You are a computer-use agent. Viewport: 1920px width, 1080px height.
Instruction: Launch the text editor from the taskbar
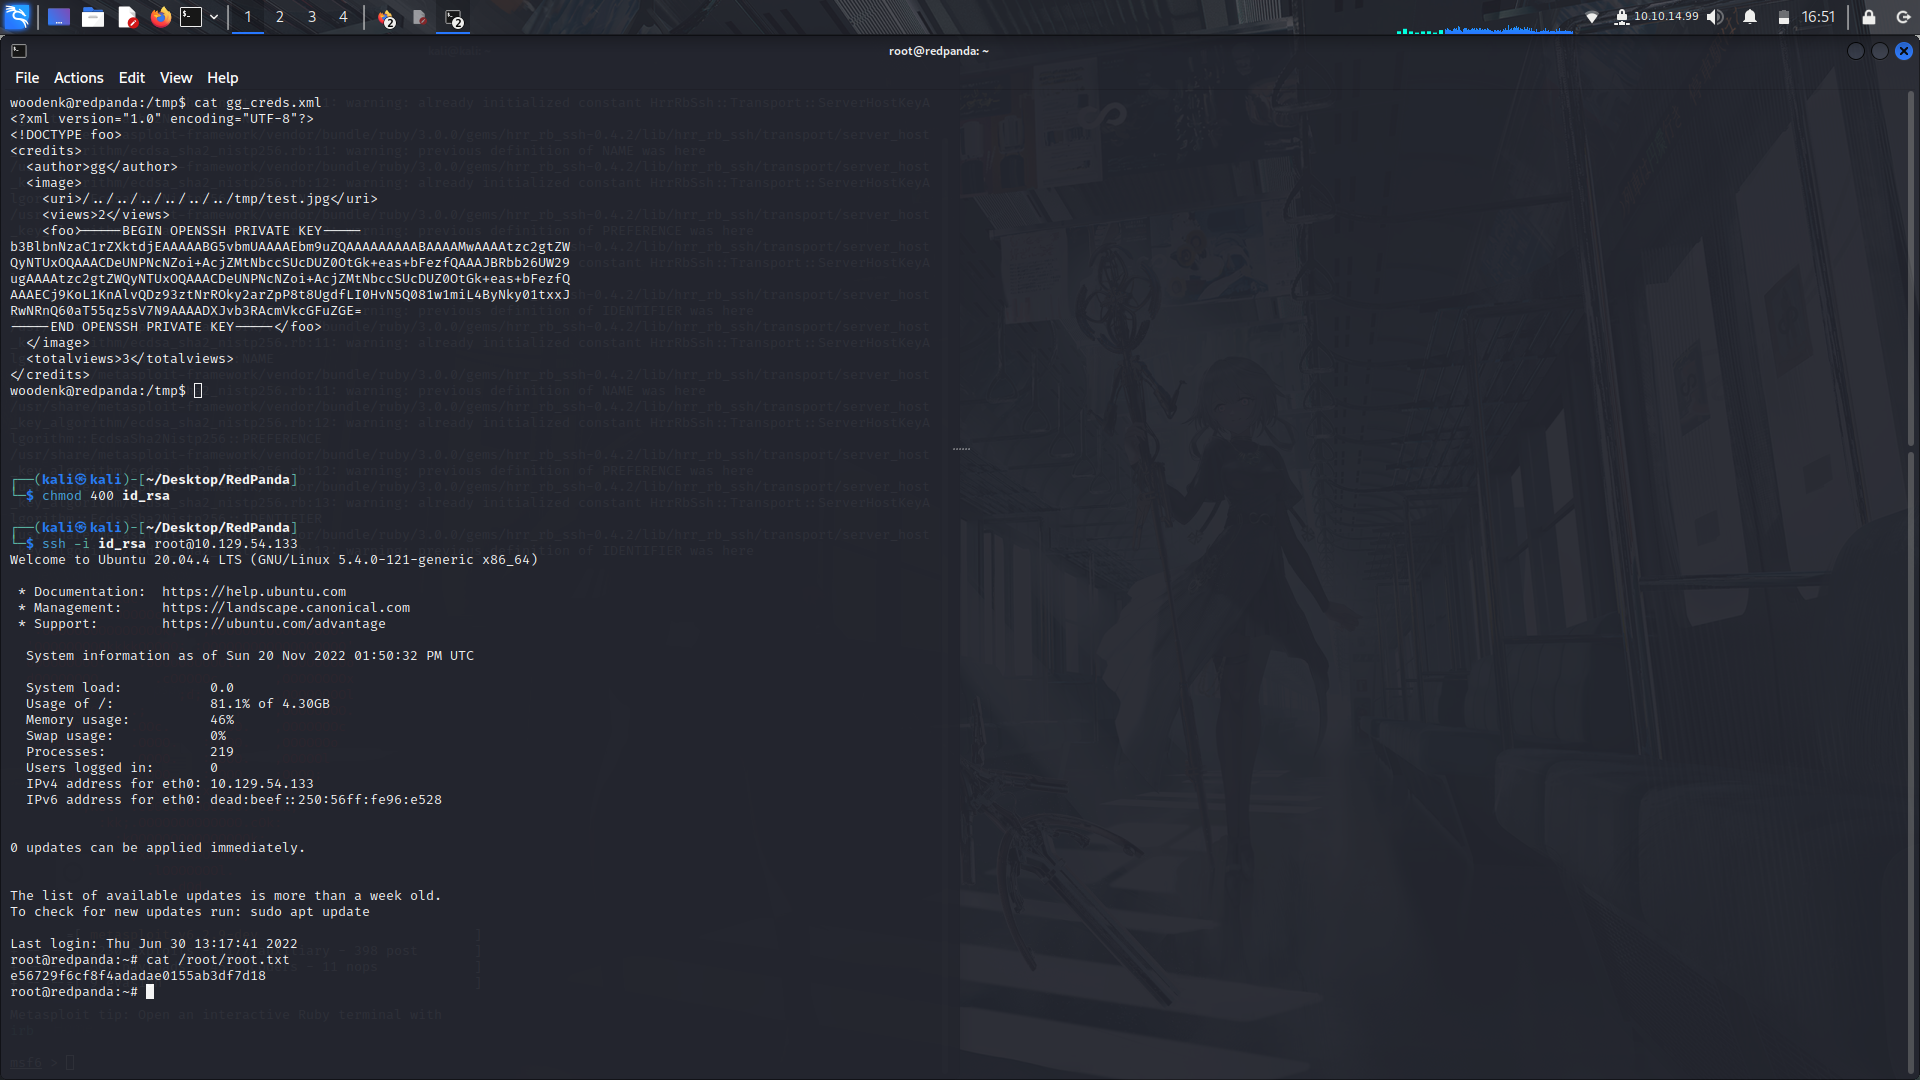point(127,17)
